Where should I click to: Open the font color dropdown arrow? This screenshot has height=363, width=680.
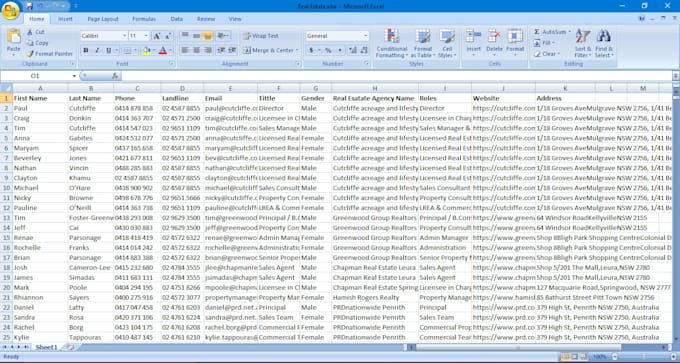coord(170,50)
